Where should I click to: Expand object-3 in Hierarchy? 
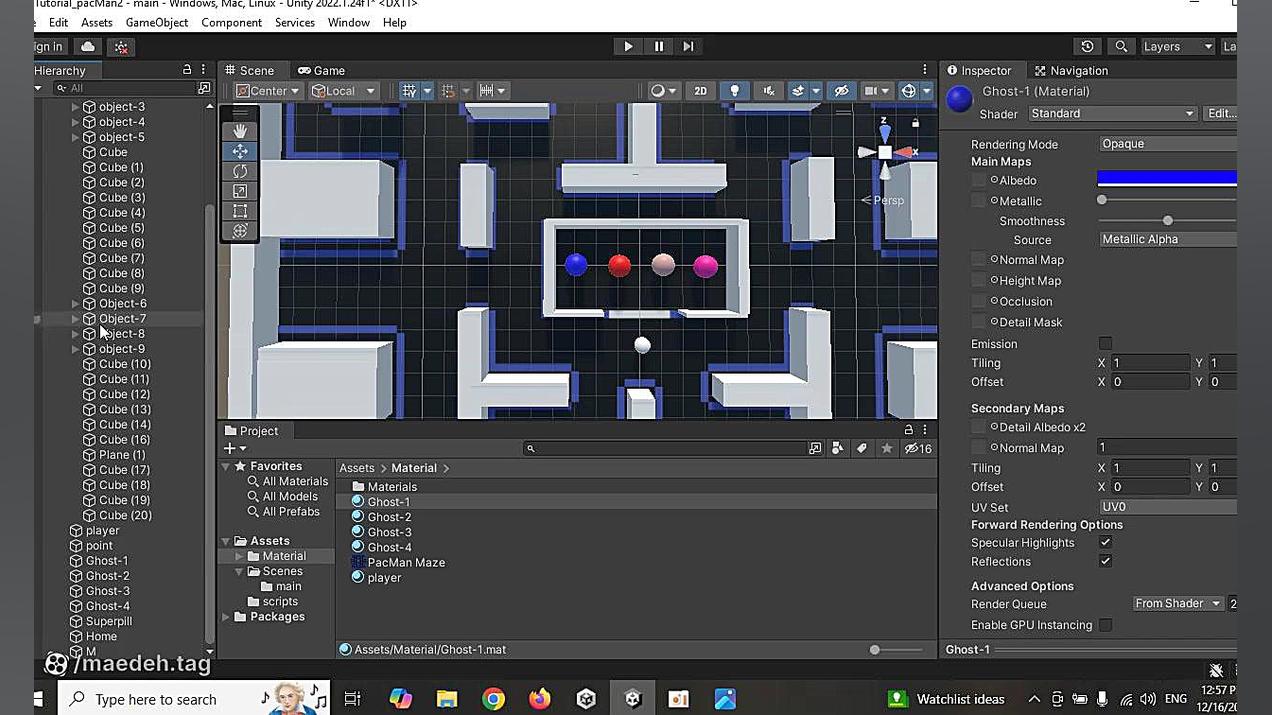point(75,107)
